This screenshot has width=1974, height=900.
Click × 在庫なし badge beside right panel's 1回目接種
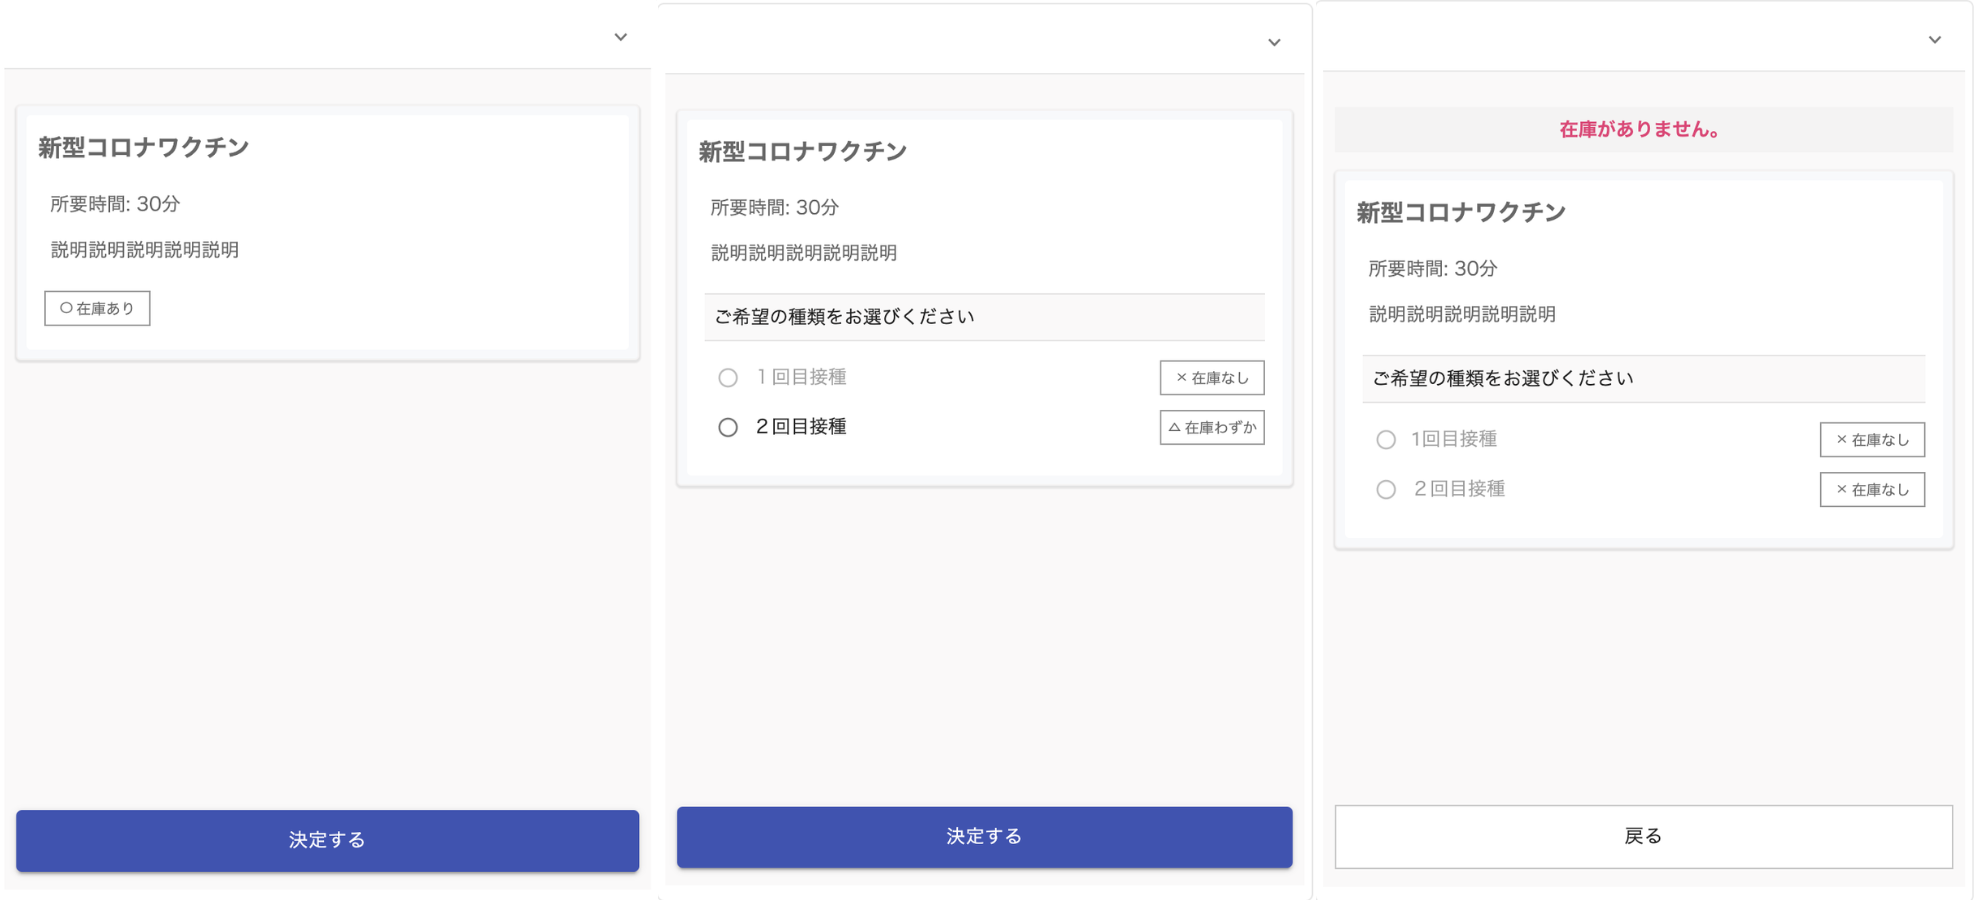click(x=1872, y=440)
